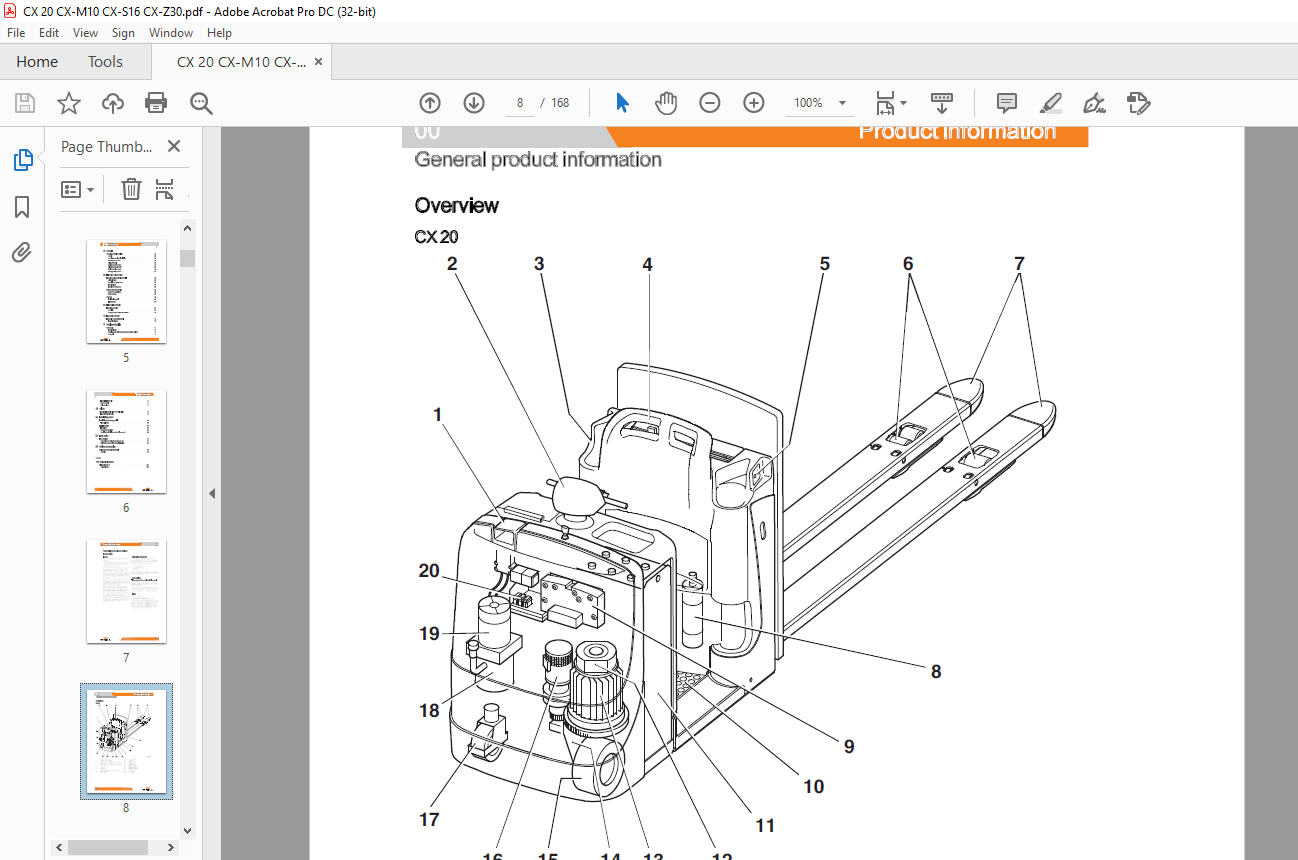1298x860 pixels.
Task: Click the thumbnails panel scroll down arrow
Action: [187, 830]
